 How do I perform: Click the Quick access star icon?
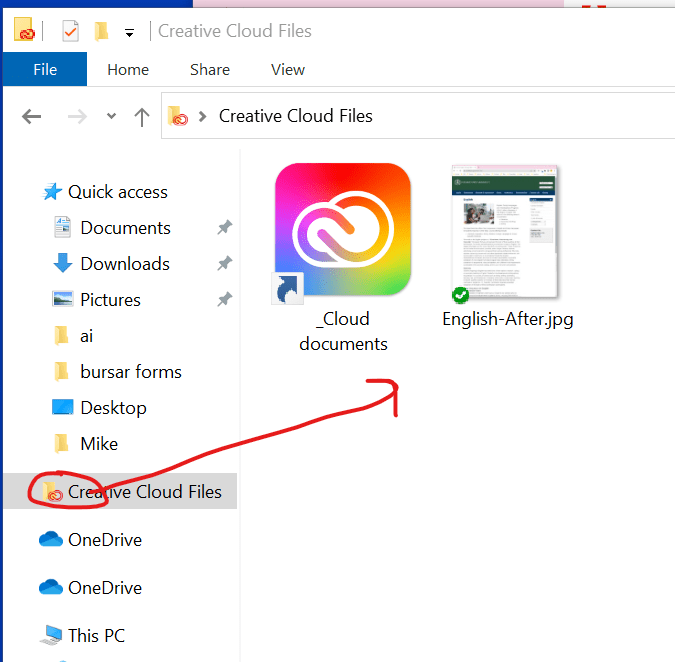point(52,192)
